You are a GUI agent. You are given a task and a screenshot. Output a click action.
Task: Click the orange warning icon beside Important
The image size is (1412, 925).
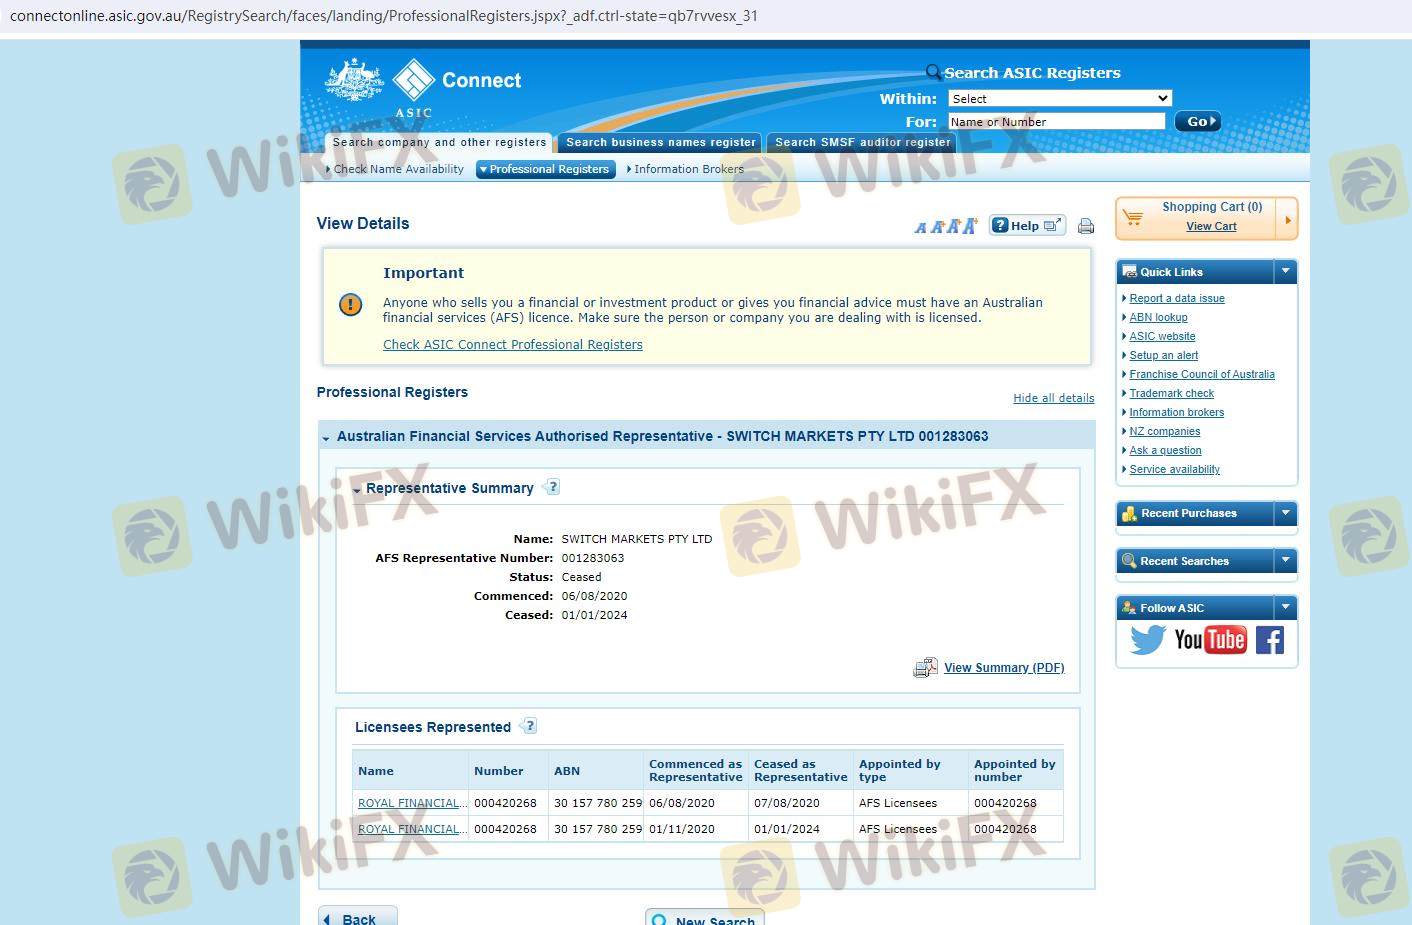pos(350,304)
